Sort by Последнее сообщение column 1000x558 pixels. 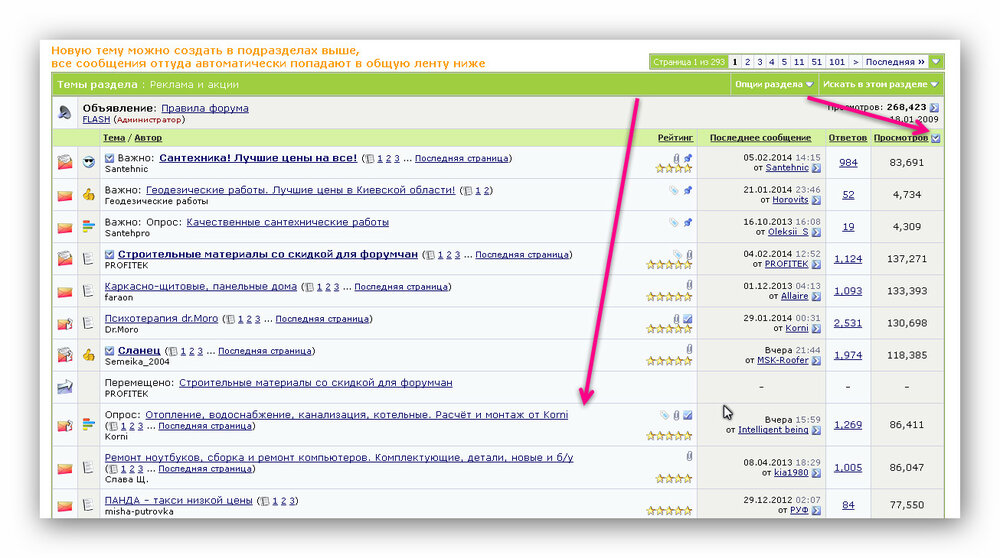point(760,138)
